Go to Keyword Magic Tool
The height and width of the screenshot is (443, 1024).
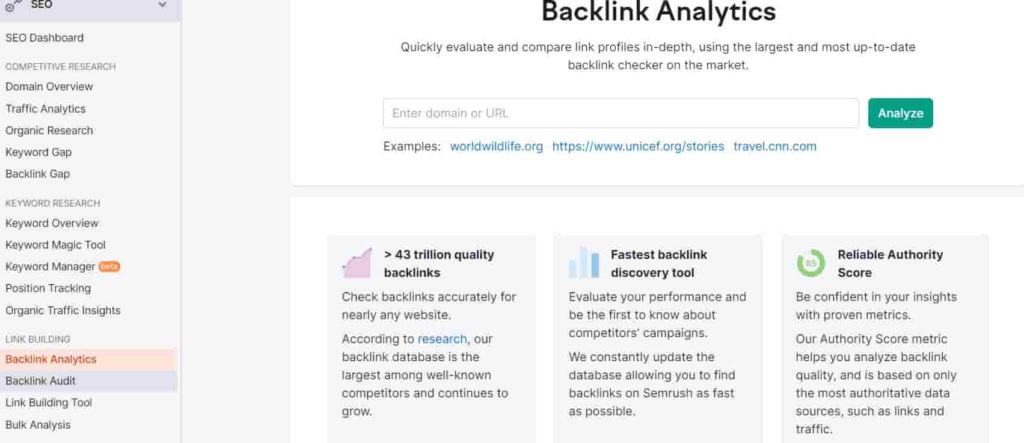[56, 245]
